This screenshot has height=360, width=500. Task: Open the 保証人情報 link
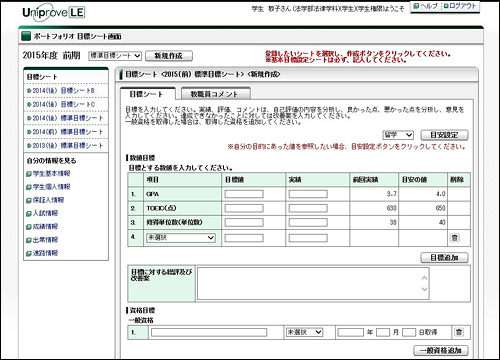click(x=48, y=200)
